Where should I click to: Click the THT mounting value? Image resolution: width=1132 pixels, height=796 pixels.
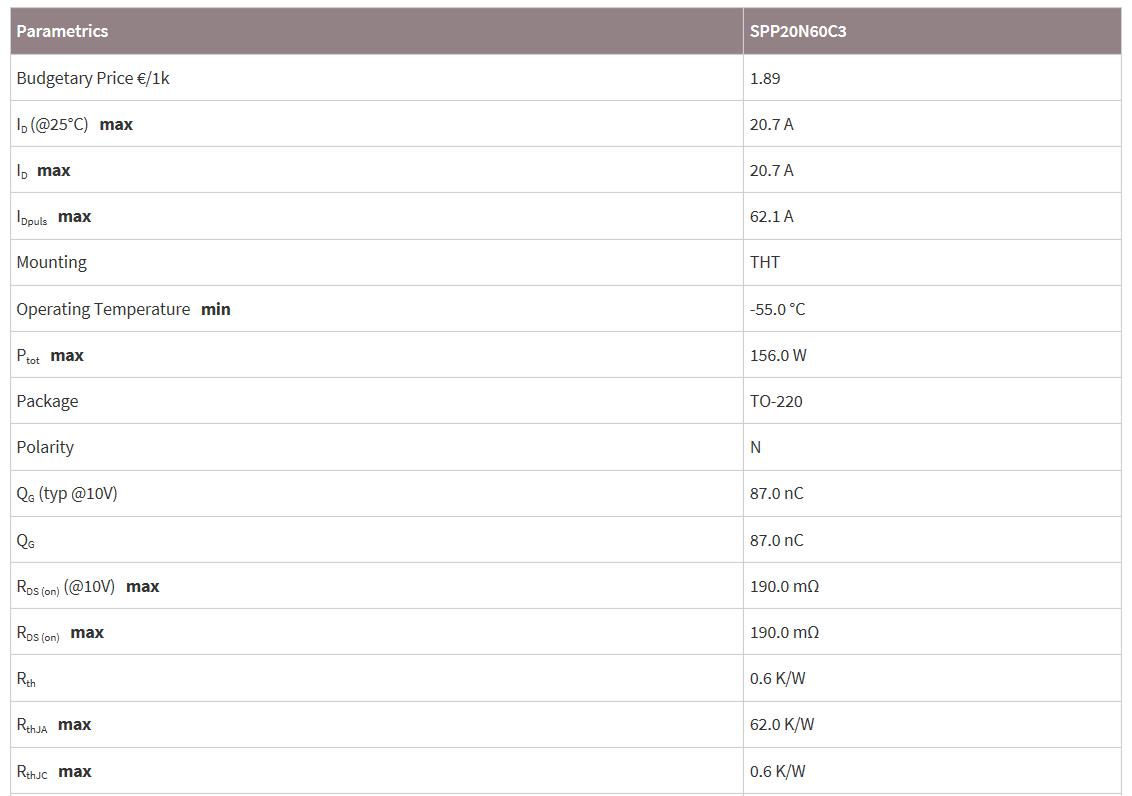[x=765, y=262]
